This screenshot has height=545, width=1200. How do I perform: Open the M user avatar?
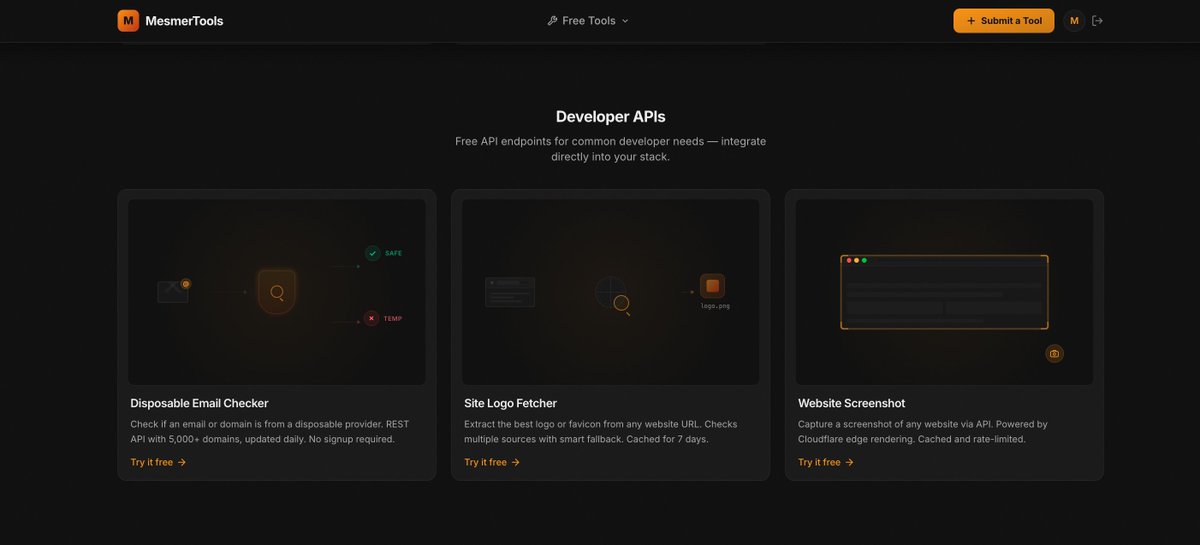1074,21
